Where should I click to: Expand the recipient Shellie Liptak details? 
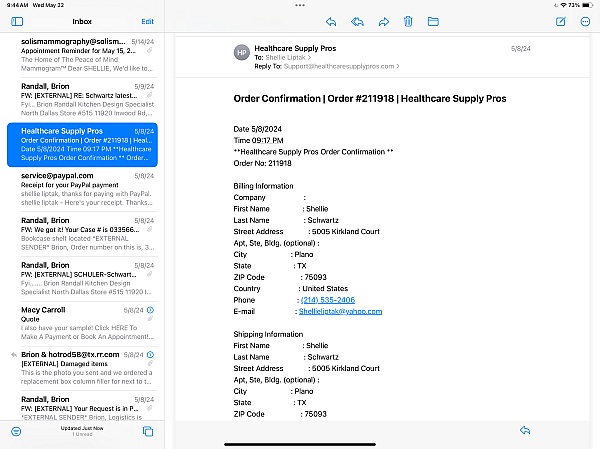(288, 57)
